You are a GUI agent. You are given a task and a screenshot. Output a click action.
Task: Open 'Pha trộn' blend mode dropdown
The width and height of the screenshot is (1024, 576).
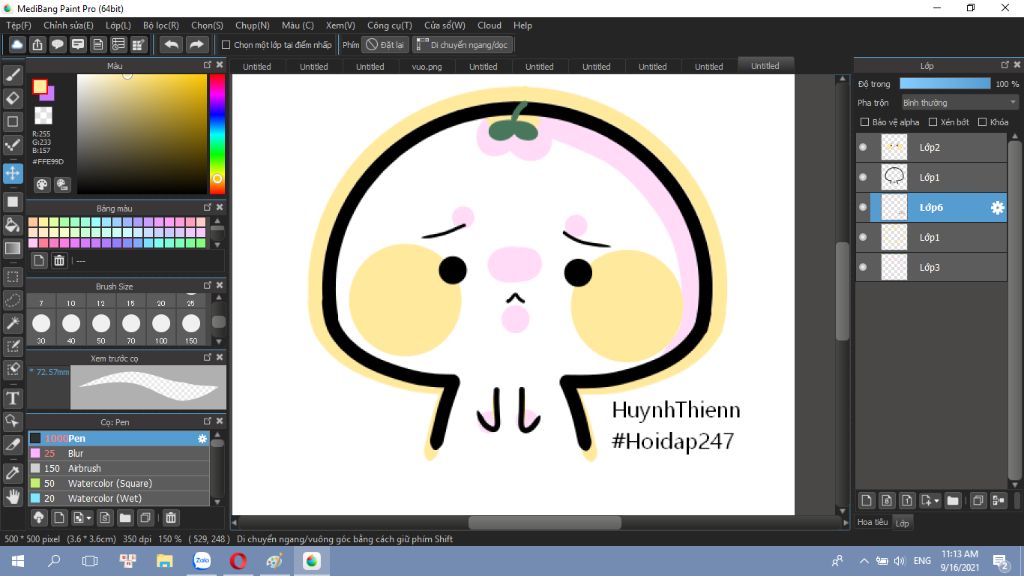(959, 103)
